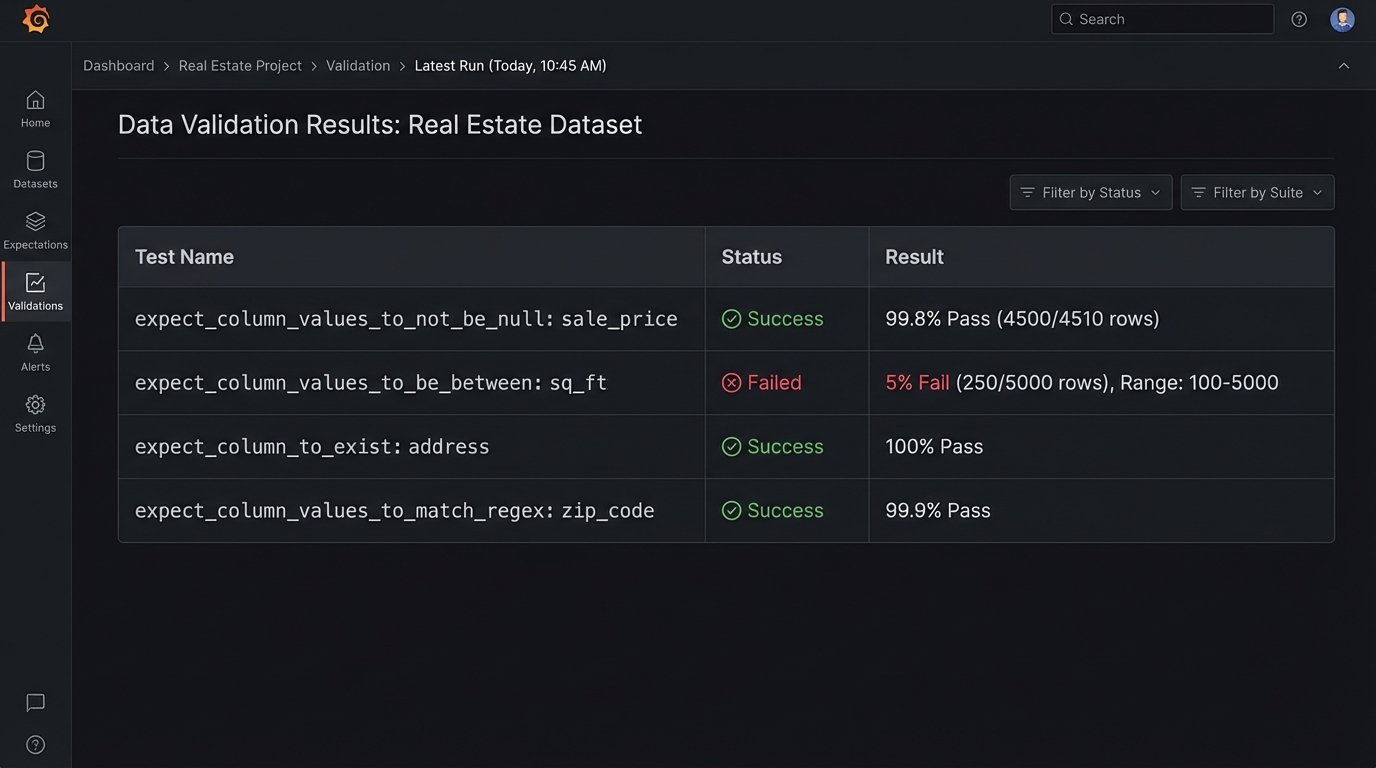The width and height of the screenshot is (1376, 768).
Task: Navigate to Real Estate Project breadcrumb
Action: point(239,65)
